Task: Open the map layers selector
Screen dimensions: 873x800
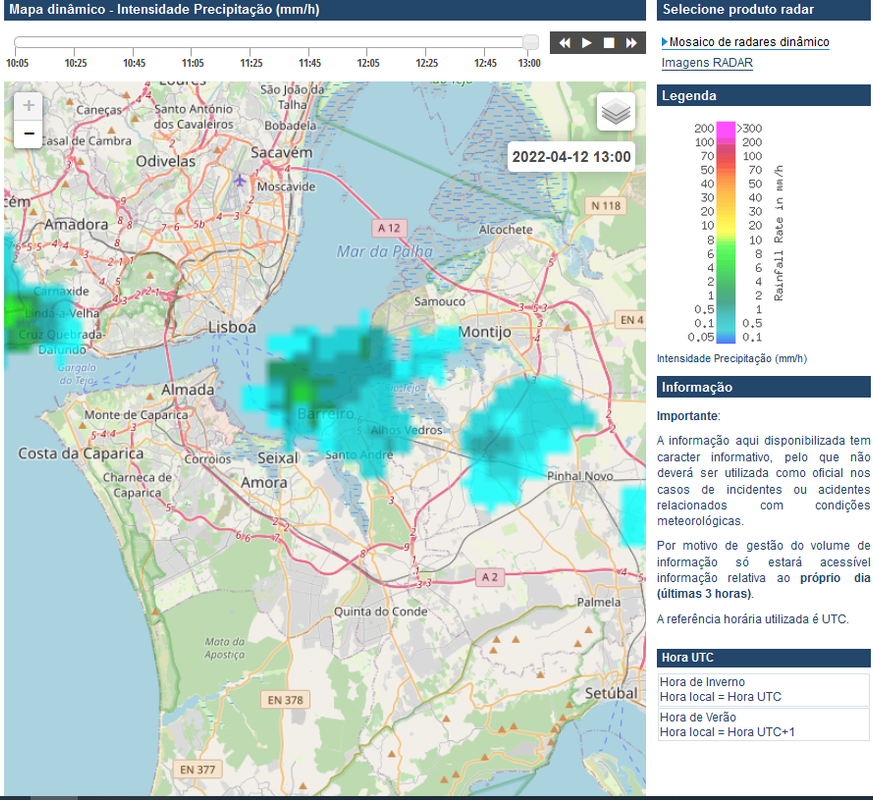Action: click(x=616, y=112)
